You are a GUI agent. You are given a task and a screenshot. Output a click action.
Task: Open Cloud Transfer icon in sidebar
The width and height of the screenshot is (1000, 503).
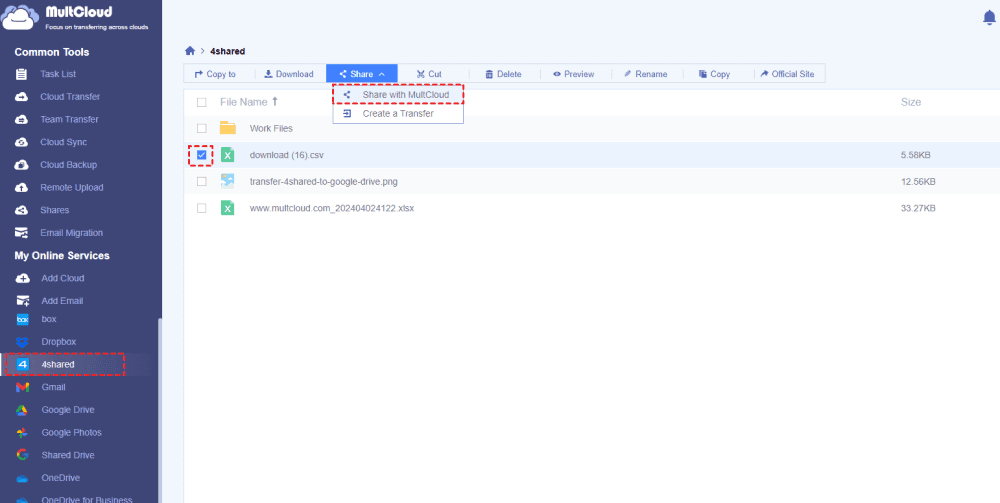coord(22,97)
